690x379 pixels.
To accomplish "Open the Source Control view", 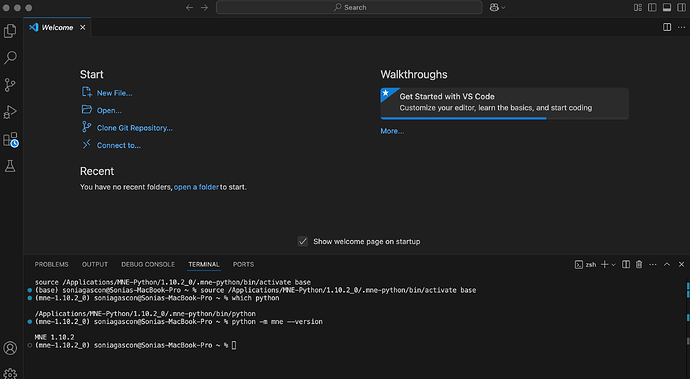I will [x=10, y=85].
